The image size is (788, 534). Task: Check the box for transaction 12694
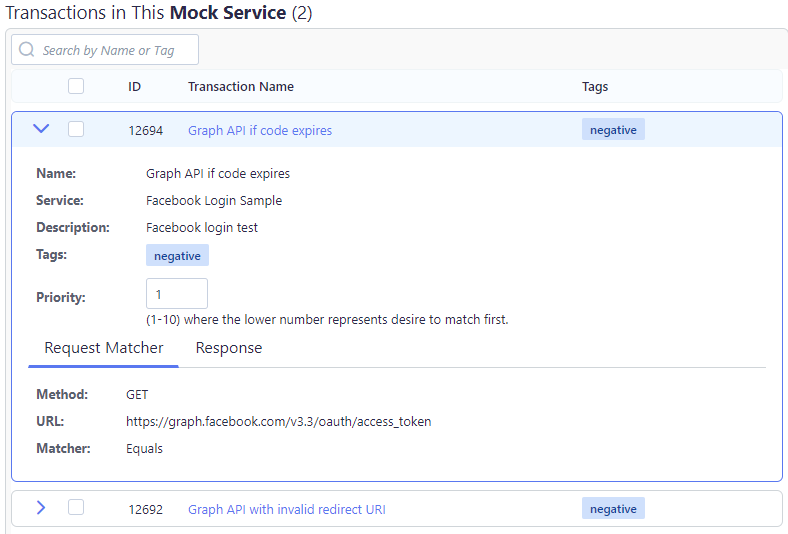coord(76,129)
